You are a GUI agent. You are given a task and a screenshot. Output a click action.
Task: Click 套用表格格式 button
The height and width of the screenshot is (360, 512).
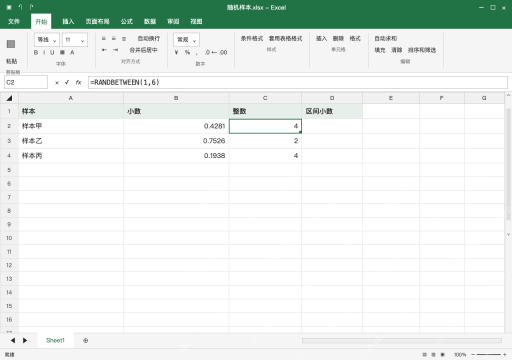(x=285, y=39)
